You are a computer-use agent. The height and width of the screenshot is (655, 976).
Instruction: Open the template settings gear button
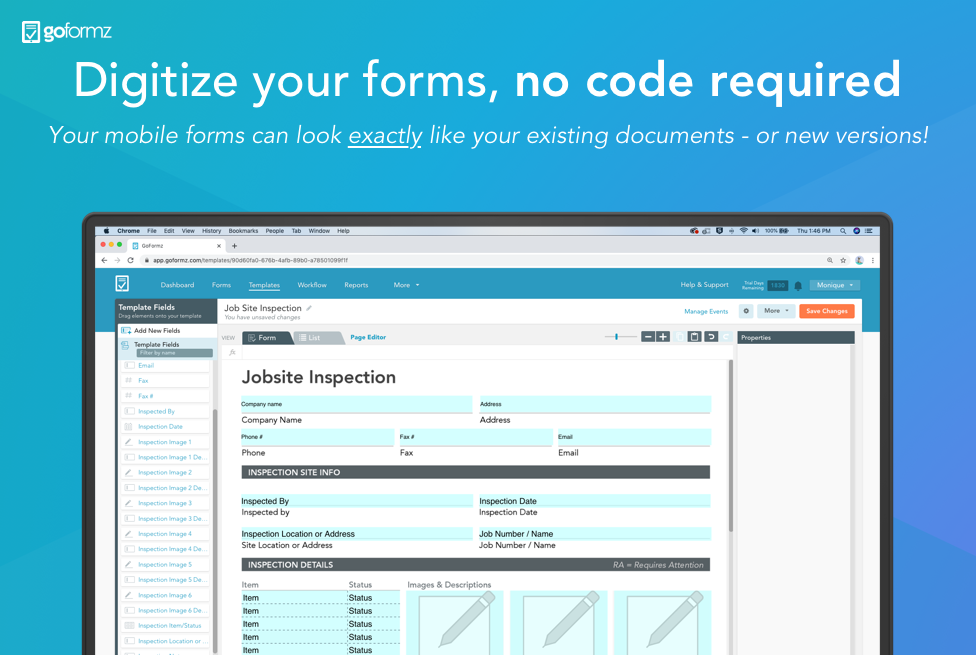point(746,311)
